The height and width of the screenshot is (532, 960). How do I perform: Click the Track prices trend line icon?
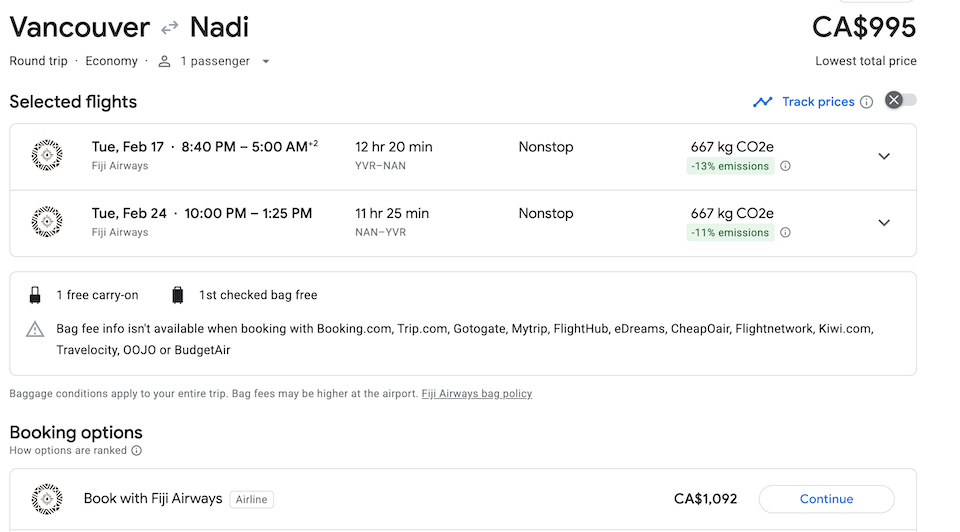pos(763,102)
